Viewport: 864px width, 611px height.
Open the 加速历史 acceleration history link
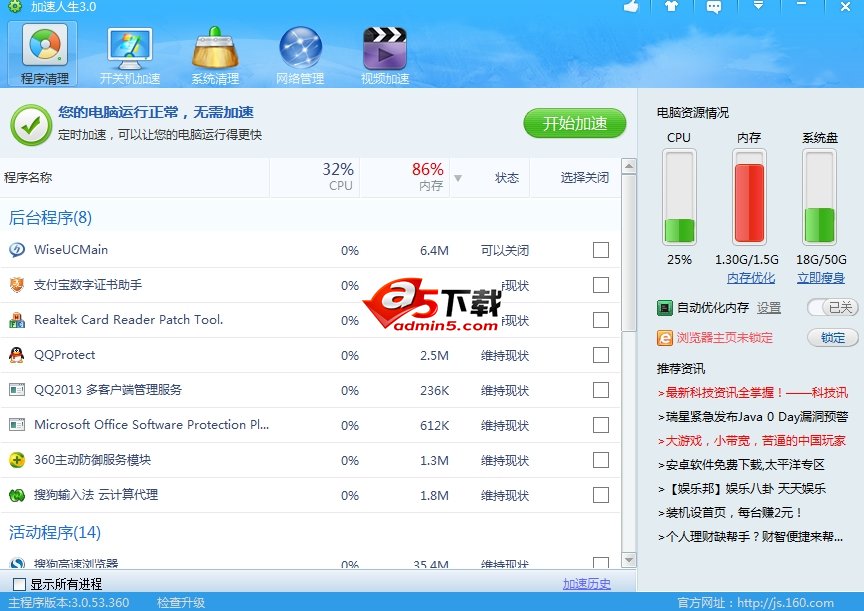(x=587, y=584)
